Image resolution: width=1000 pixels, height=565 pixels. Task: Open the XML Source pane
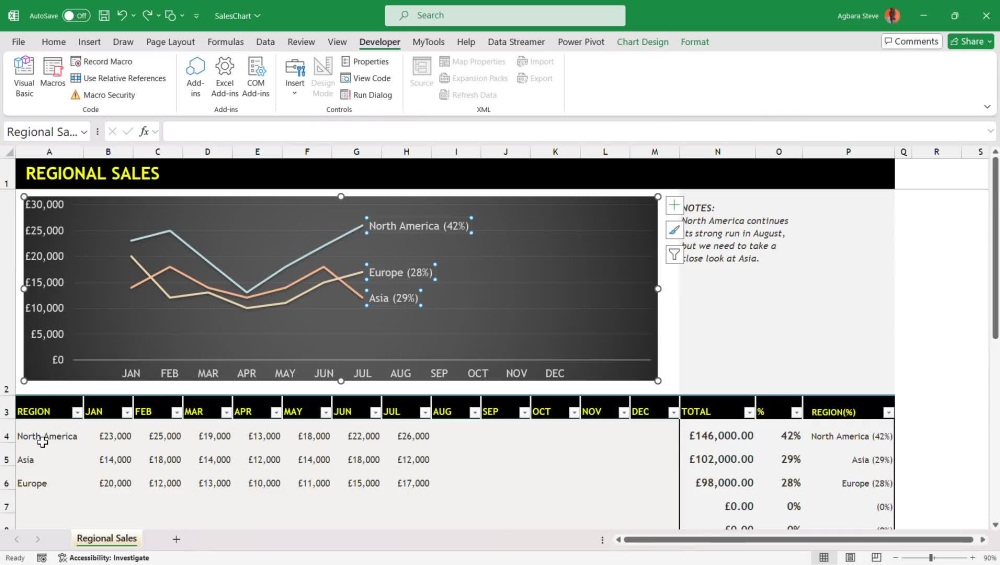point(422,71)
